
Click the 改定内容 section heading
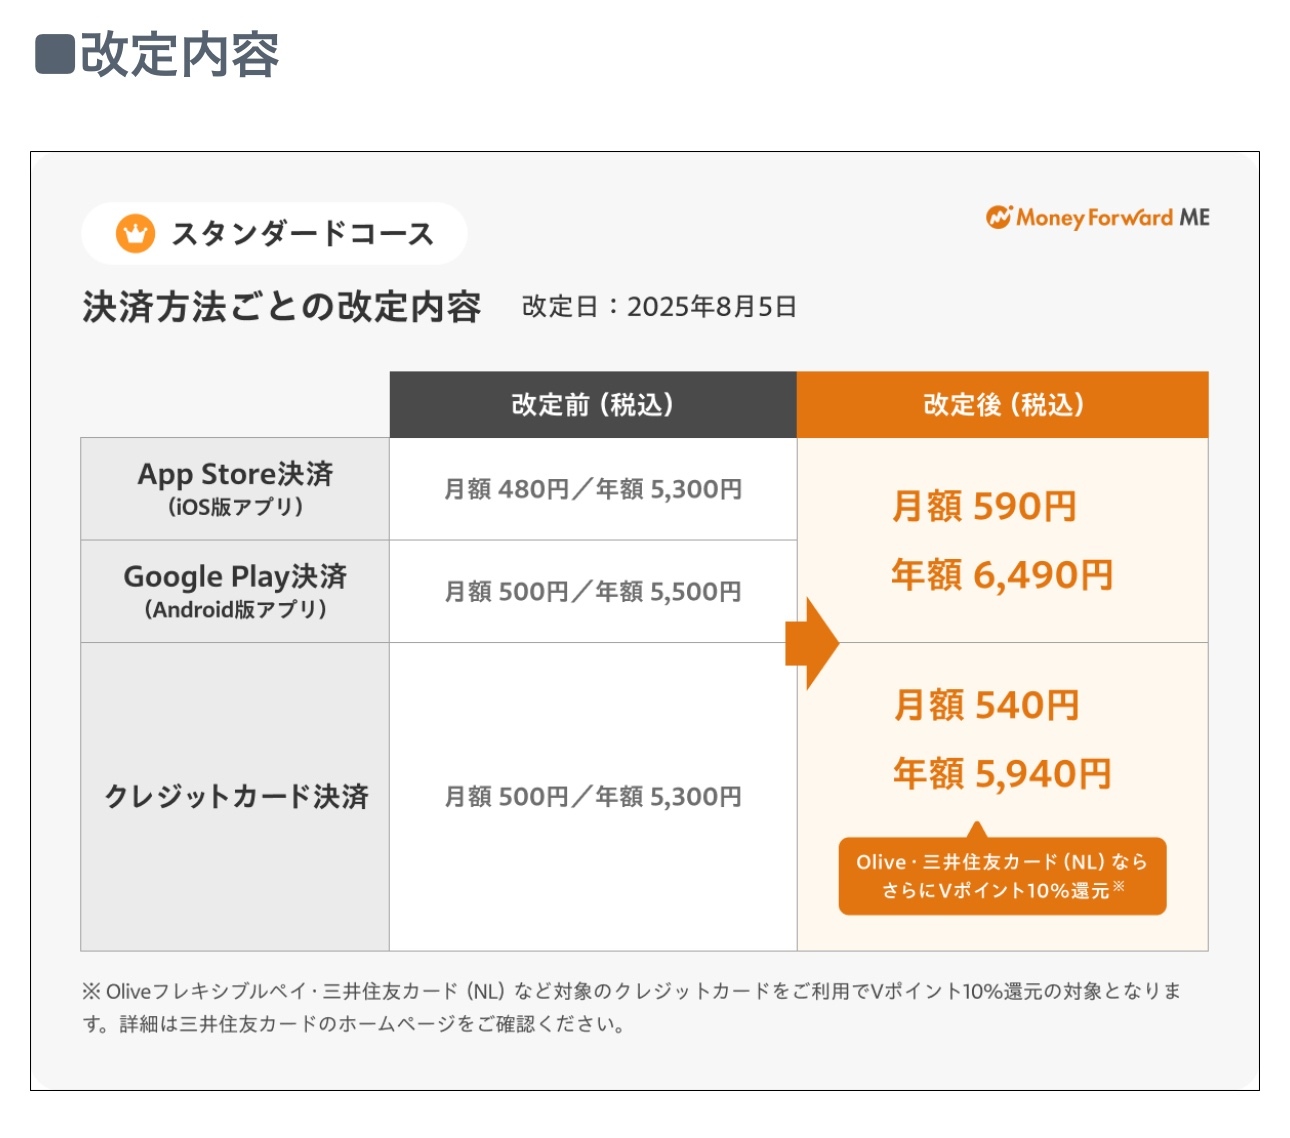pyautogui.click(x=157, y=54)
